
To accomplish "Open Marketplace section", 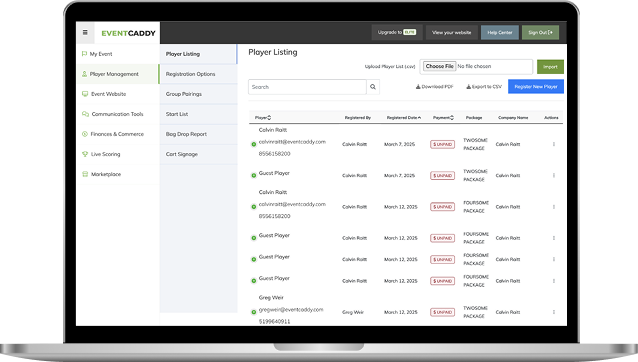I will coord(118,174).
